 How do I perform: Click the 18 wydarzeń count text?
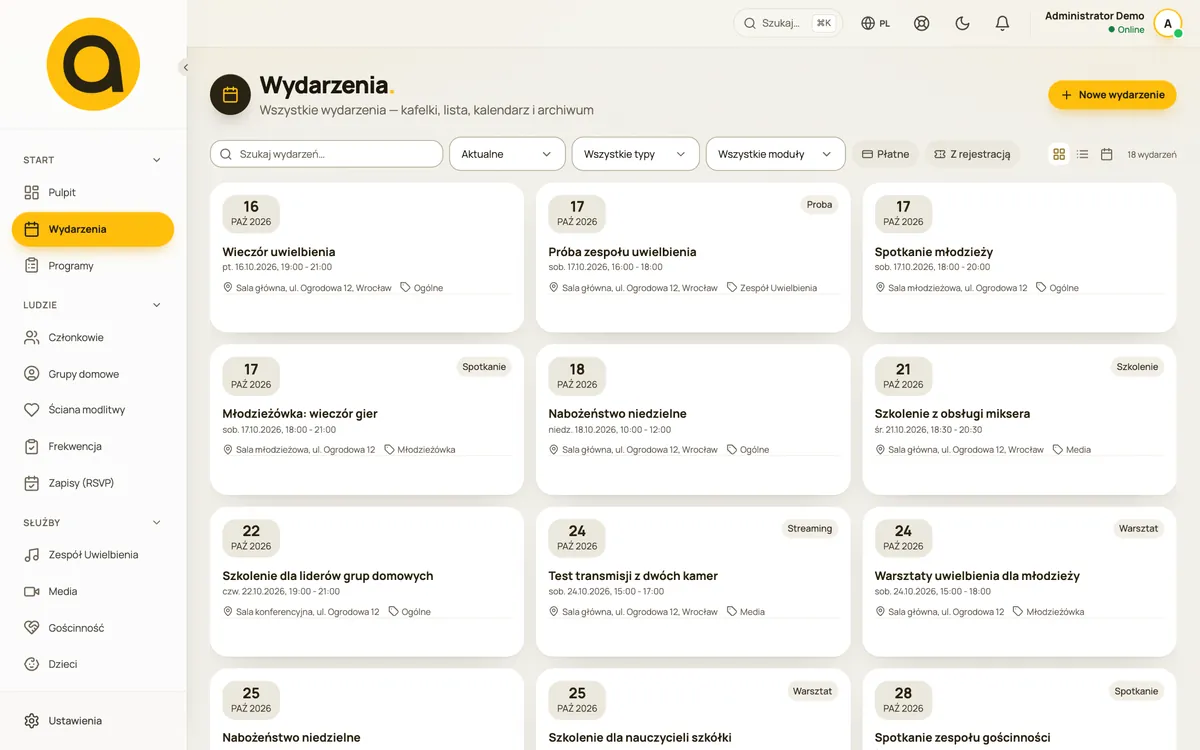[1151, 155]
